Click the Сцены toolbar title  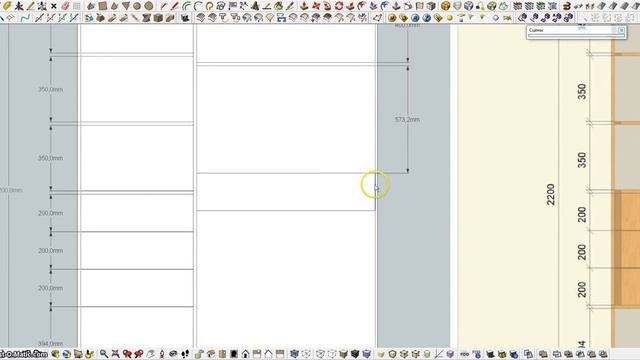[x=536, y=30]
